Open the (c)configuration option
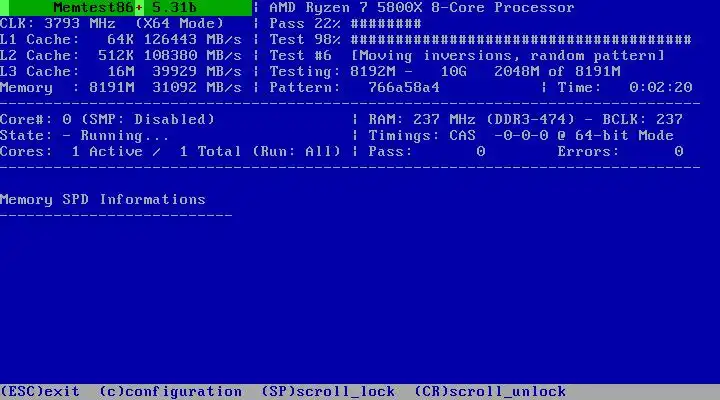 (170, 391)
